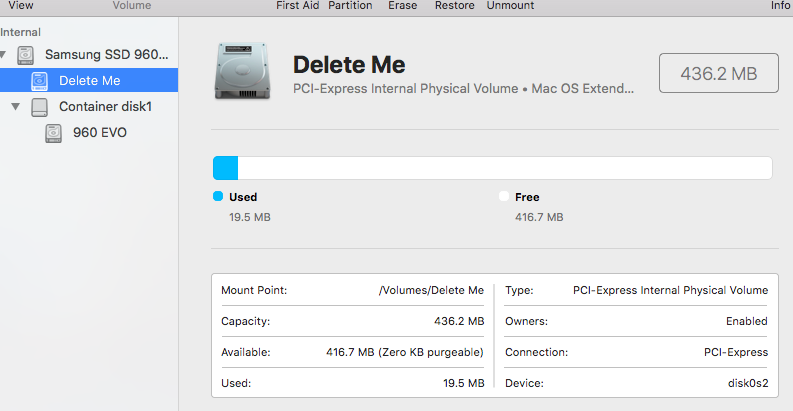
Task: Click the 436.2 MB capacity box
Action: pos(719,73)
